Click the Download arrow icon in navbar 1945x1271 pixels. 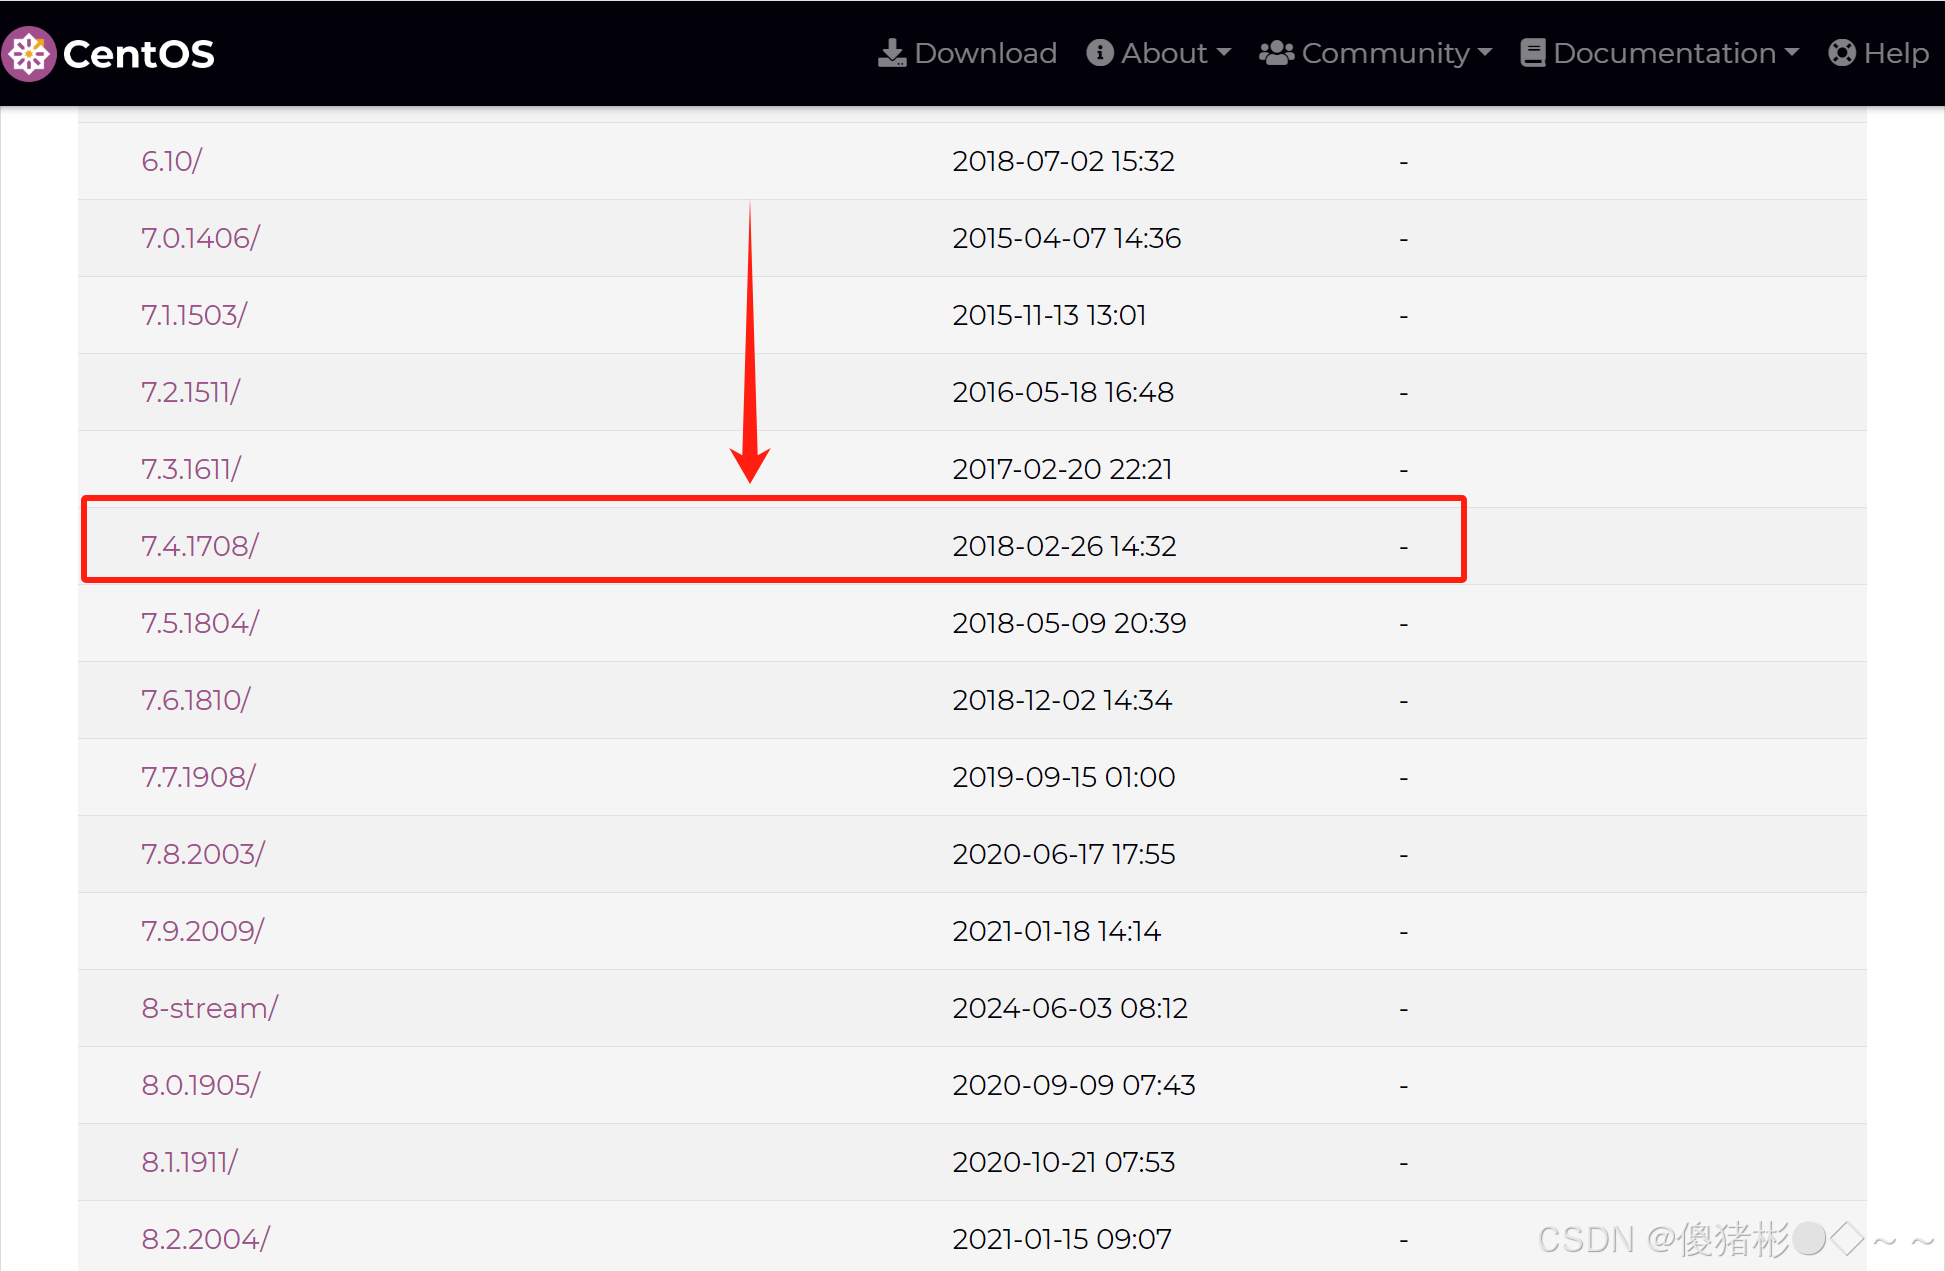pos(891,53)
